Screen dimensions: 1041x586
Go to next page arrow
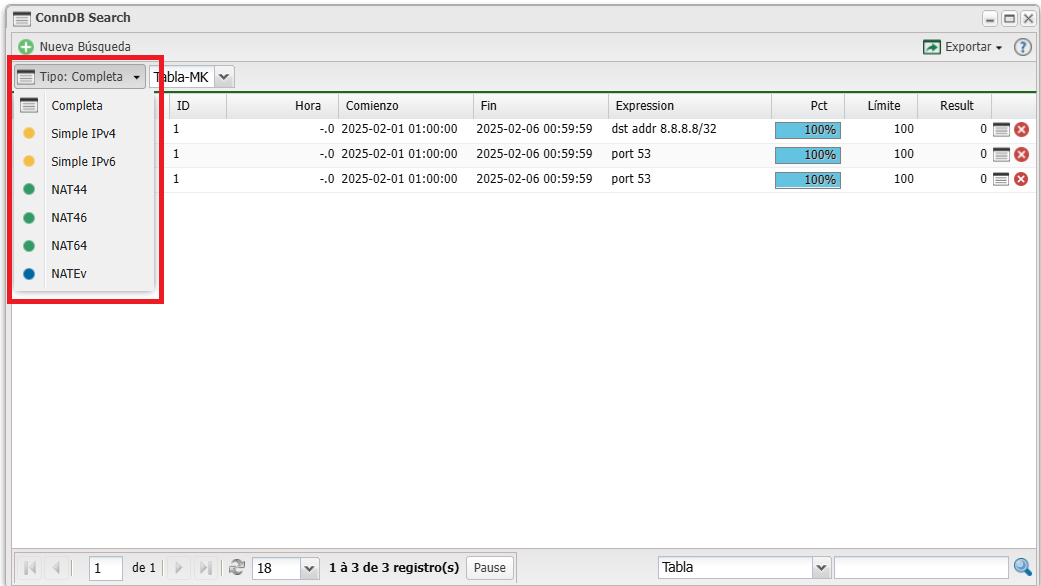click(179, 567)
